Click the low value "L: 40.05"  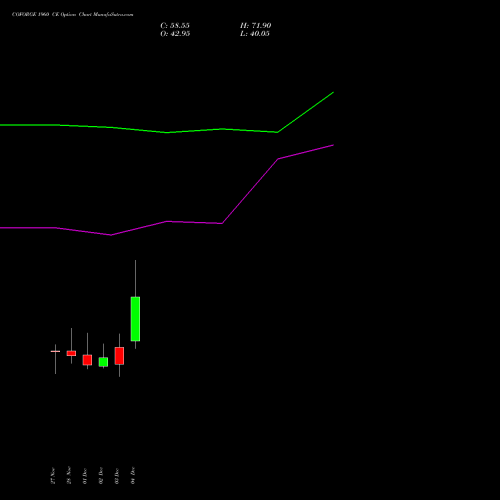pyautogui.click(x=255, y=33)
